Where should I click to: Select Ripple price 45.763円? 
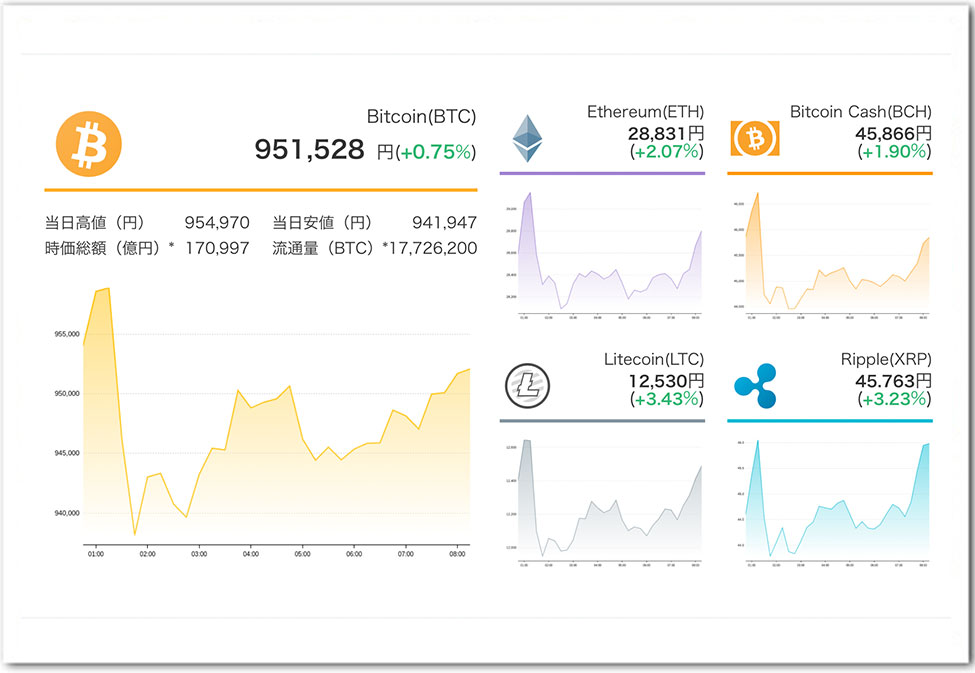click(x=893, y=381)
